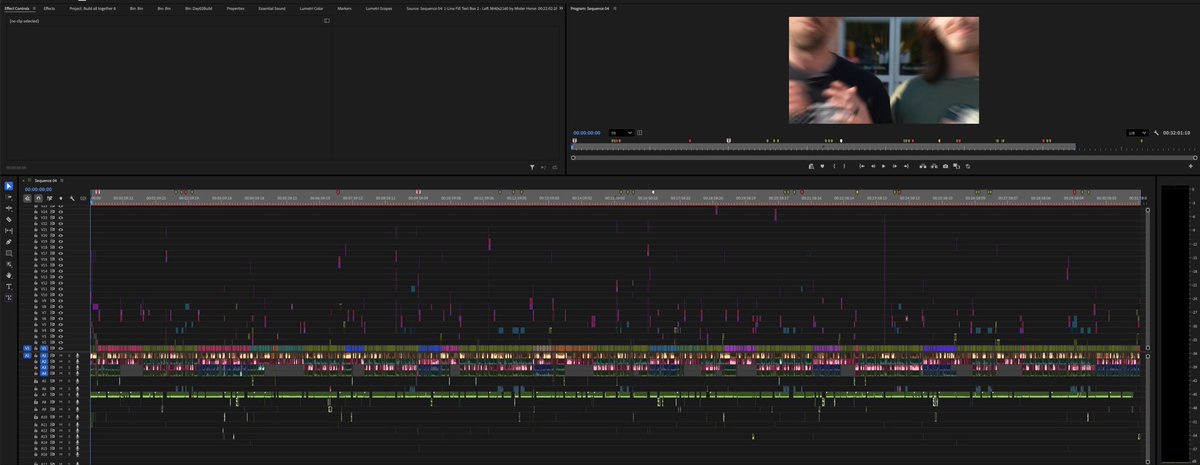
Task: Click the Lift button
Action: click(x=923, y=166)
